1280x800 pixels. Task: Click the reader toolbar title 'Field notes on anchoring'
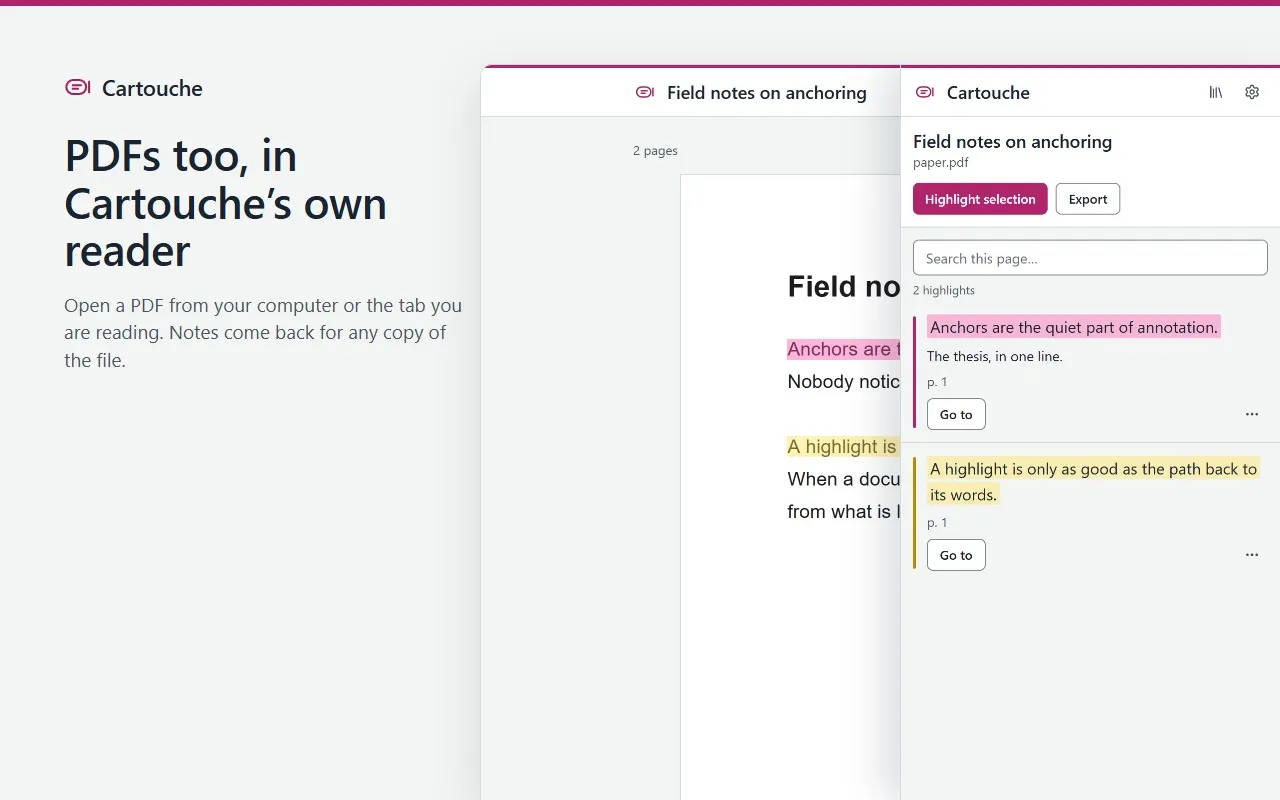(767, 93)
